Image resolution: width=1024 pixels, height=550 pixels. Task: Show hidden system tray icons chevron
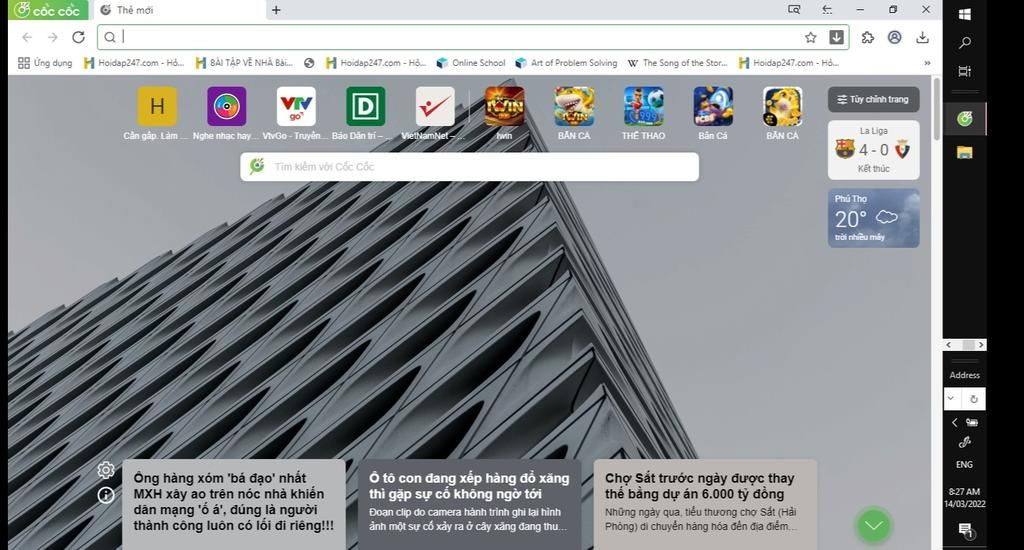point(954,423)
